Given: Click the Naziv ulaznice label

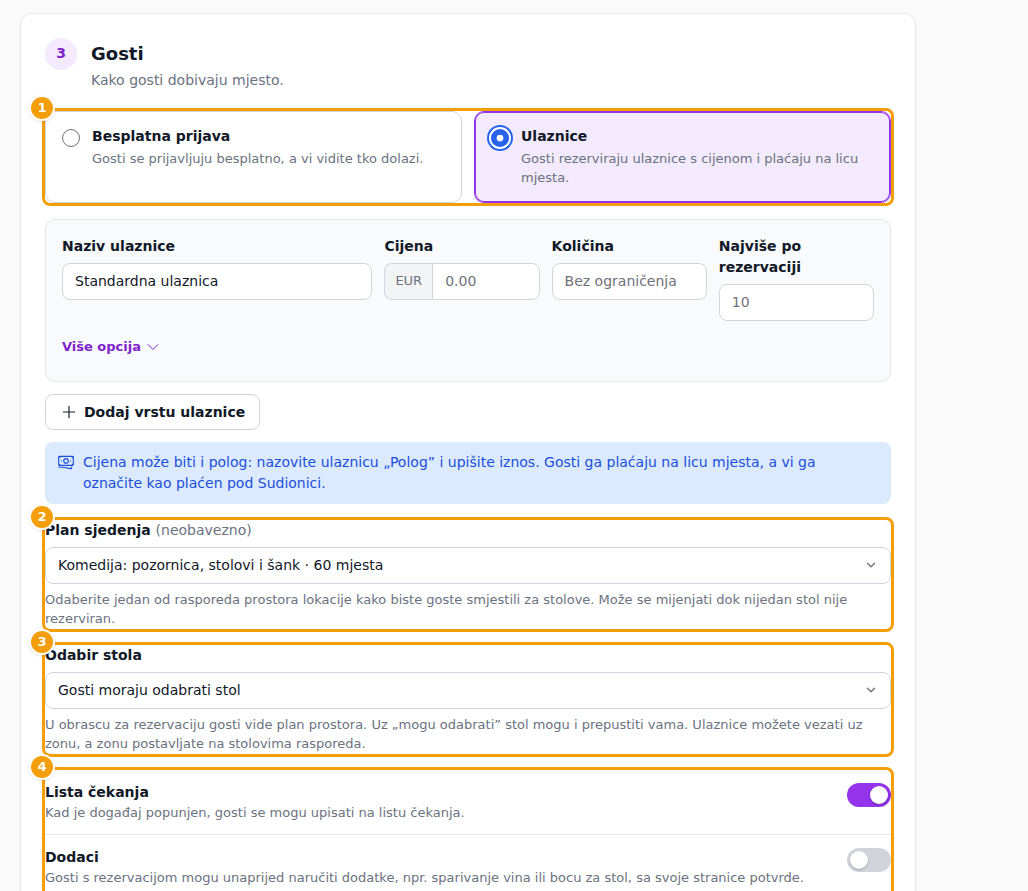Looking at the screenshot, I should tap(119, 247).
